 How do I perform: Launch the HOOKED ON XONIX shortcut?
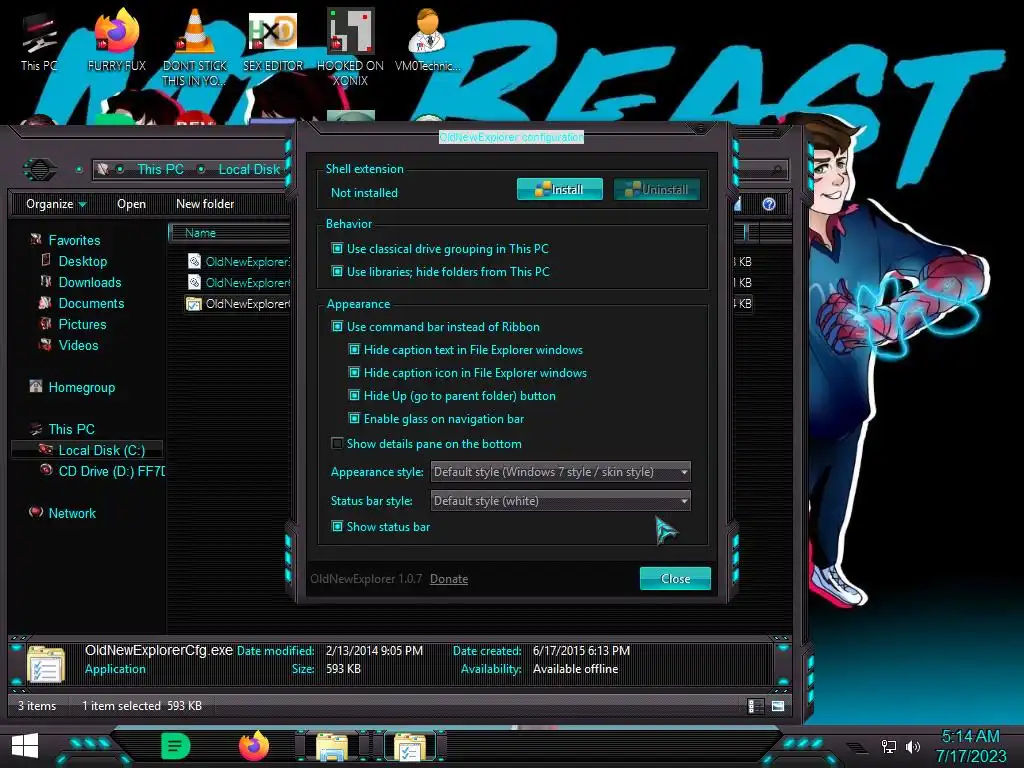pyautogui.click(x=350, y=47)
